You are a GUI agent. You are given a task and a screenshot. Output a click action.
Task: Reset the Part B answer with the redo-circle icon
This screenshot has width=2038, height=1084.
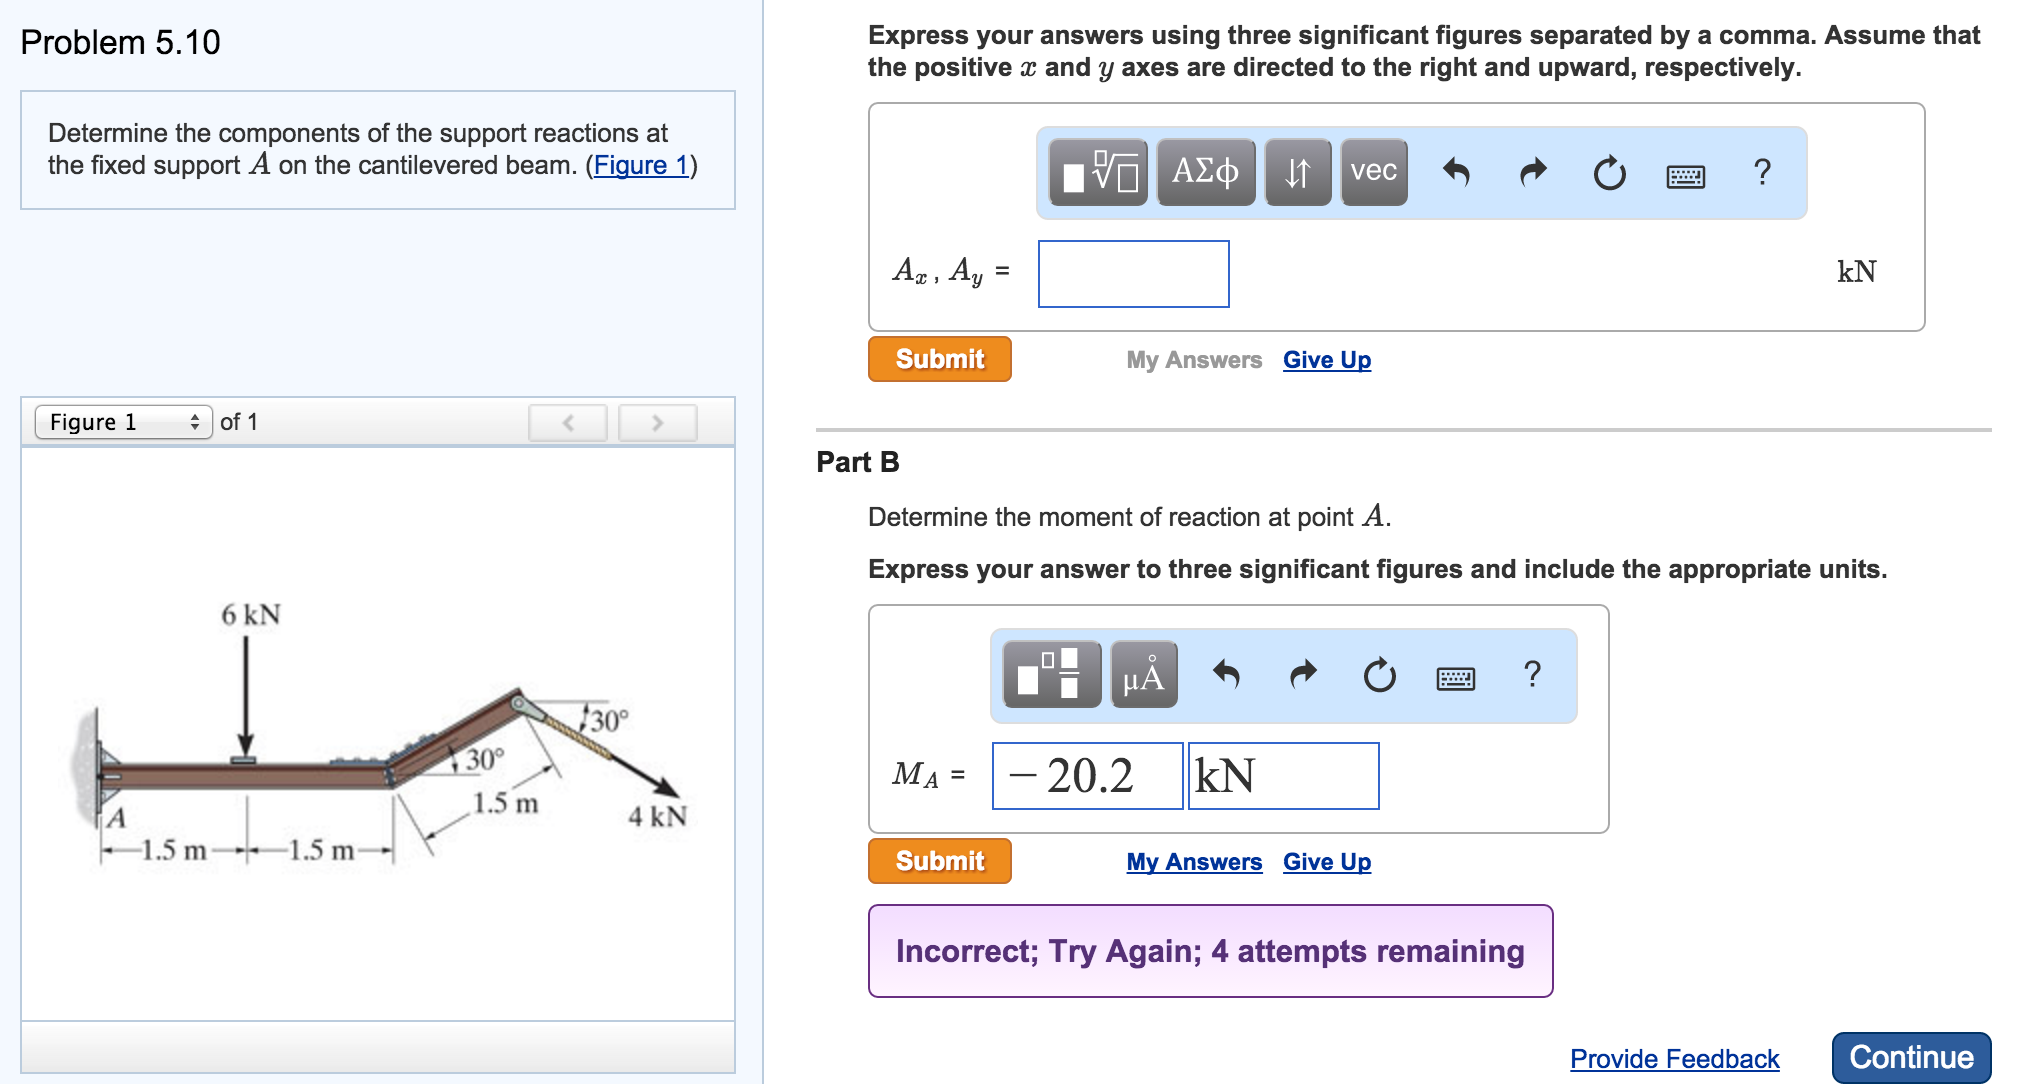click(x=1378, y=675)
